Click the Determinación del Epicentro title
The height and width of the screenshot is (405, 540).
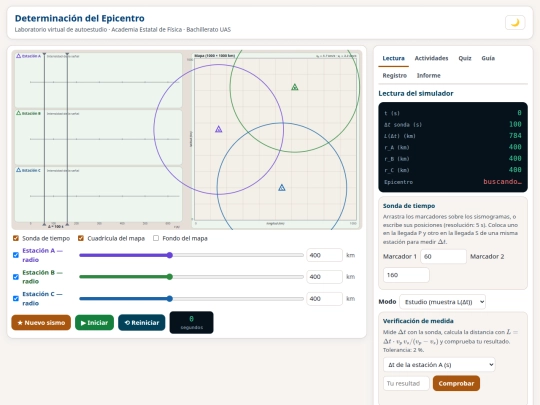click(80, 18)
